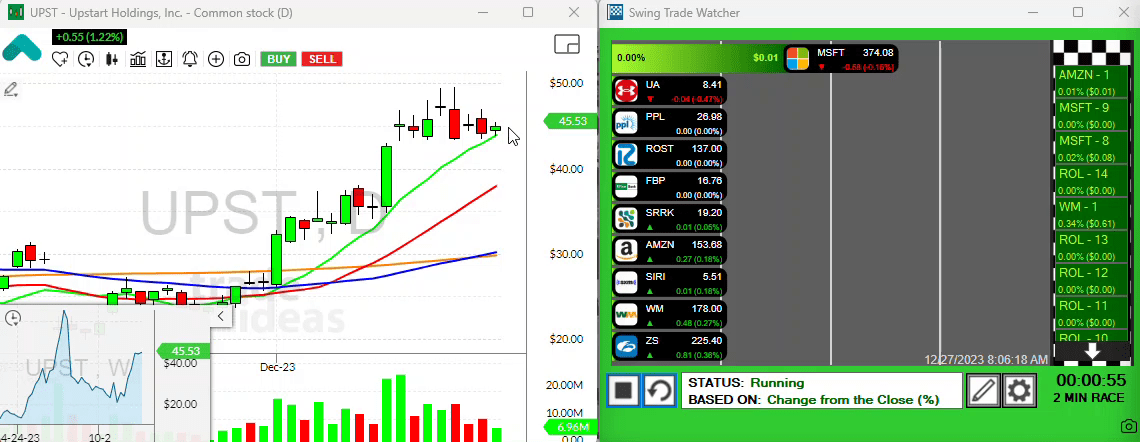The width and height of the screenshot is (1140, 442).
Task: Click the UPST chart window title icon
Action: (15, 12)
